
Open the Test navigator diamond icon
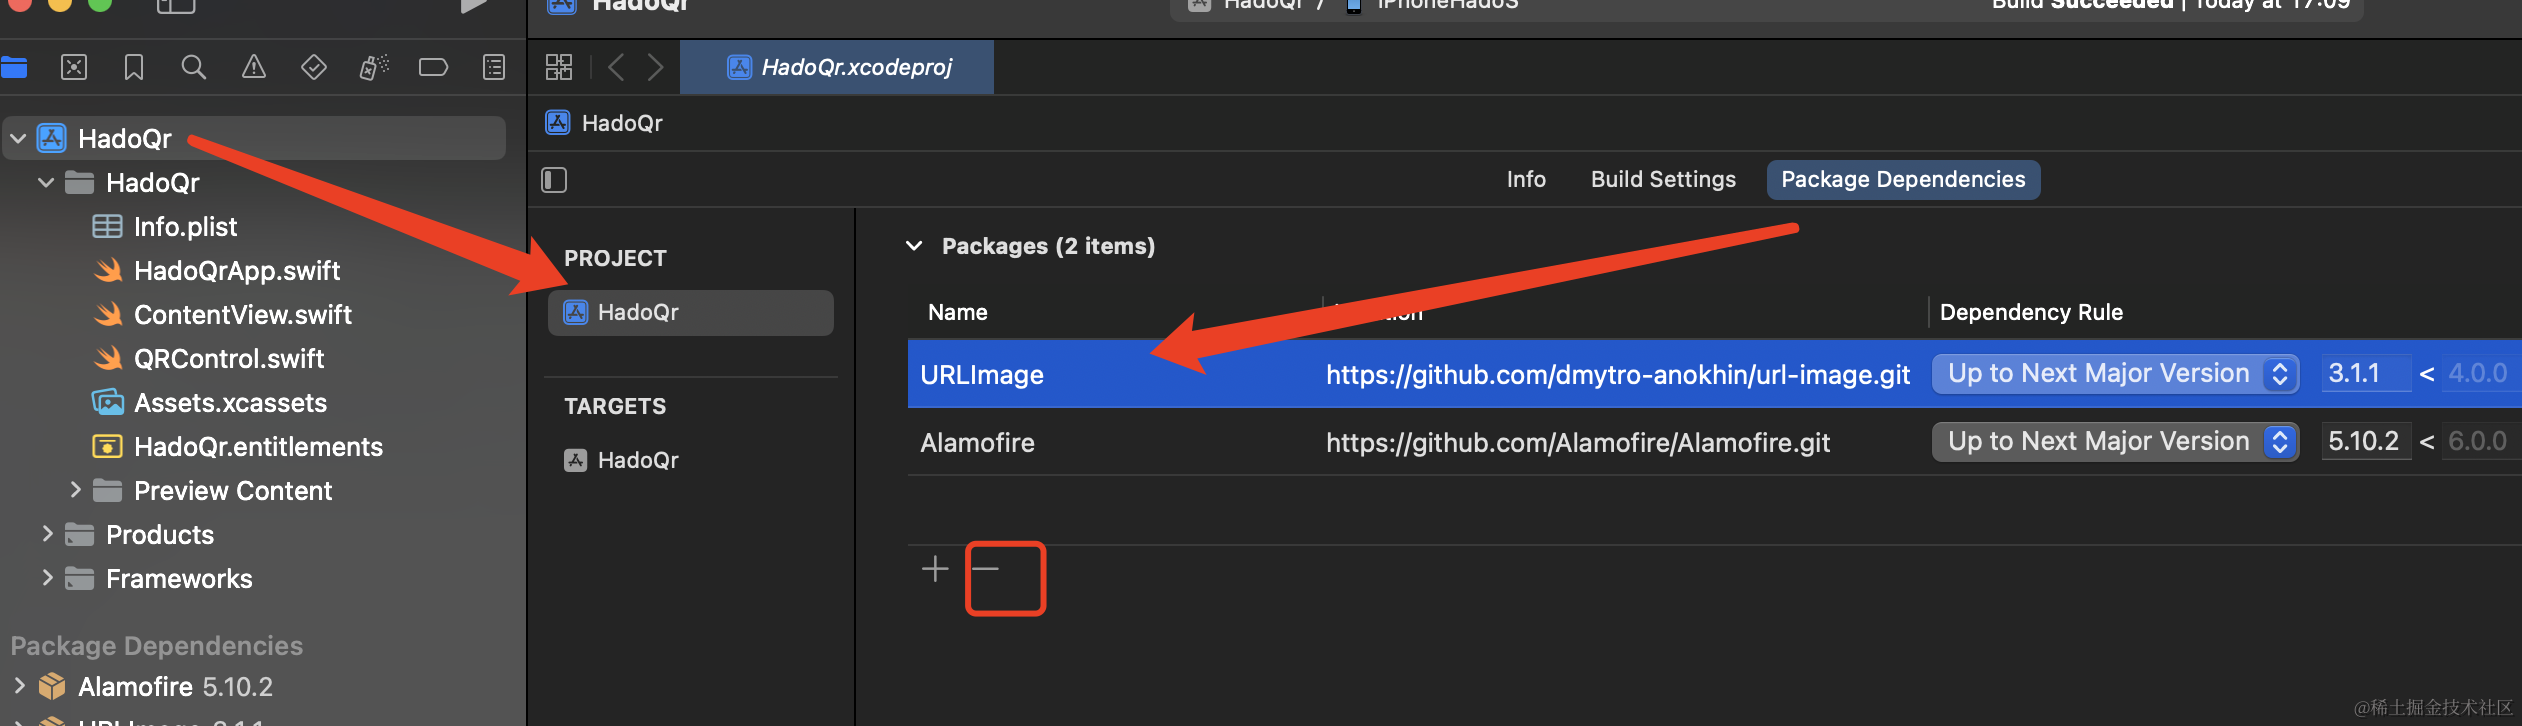click(314, 68)
